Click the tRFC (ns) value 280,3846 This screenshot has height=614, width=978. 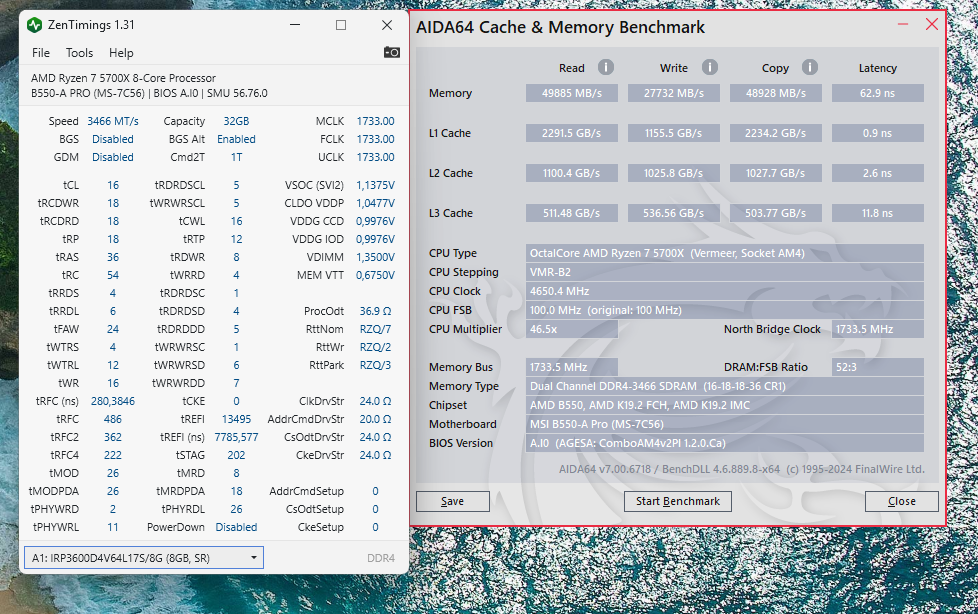click(x=113, y=401)
